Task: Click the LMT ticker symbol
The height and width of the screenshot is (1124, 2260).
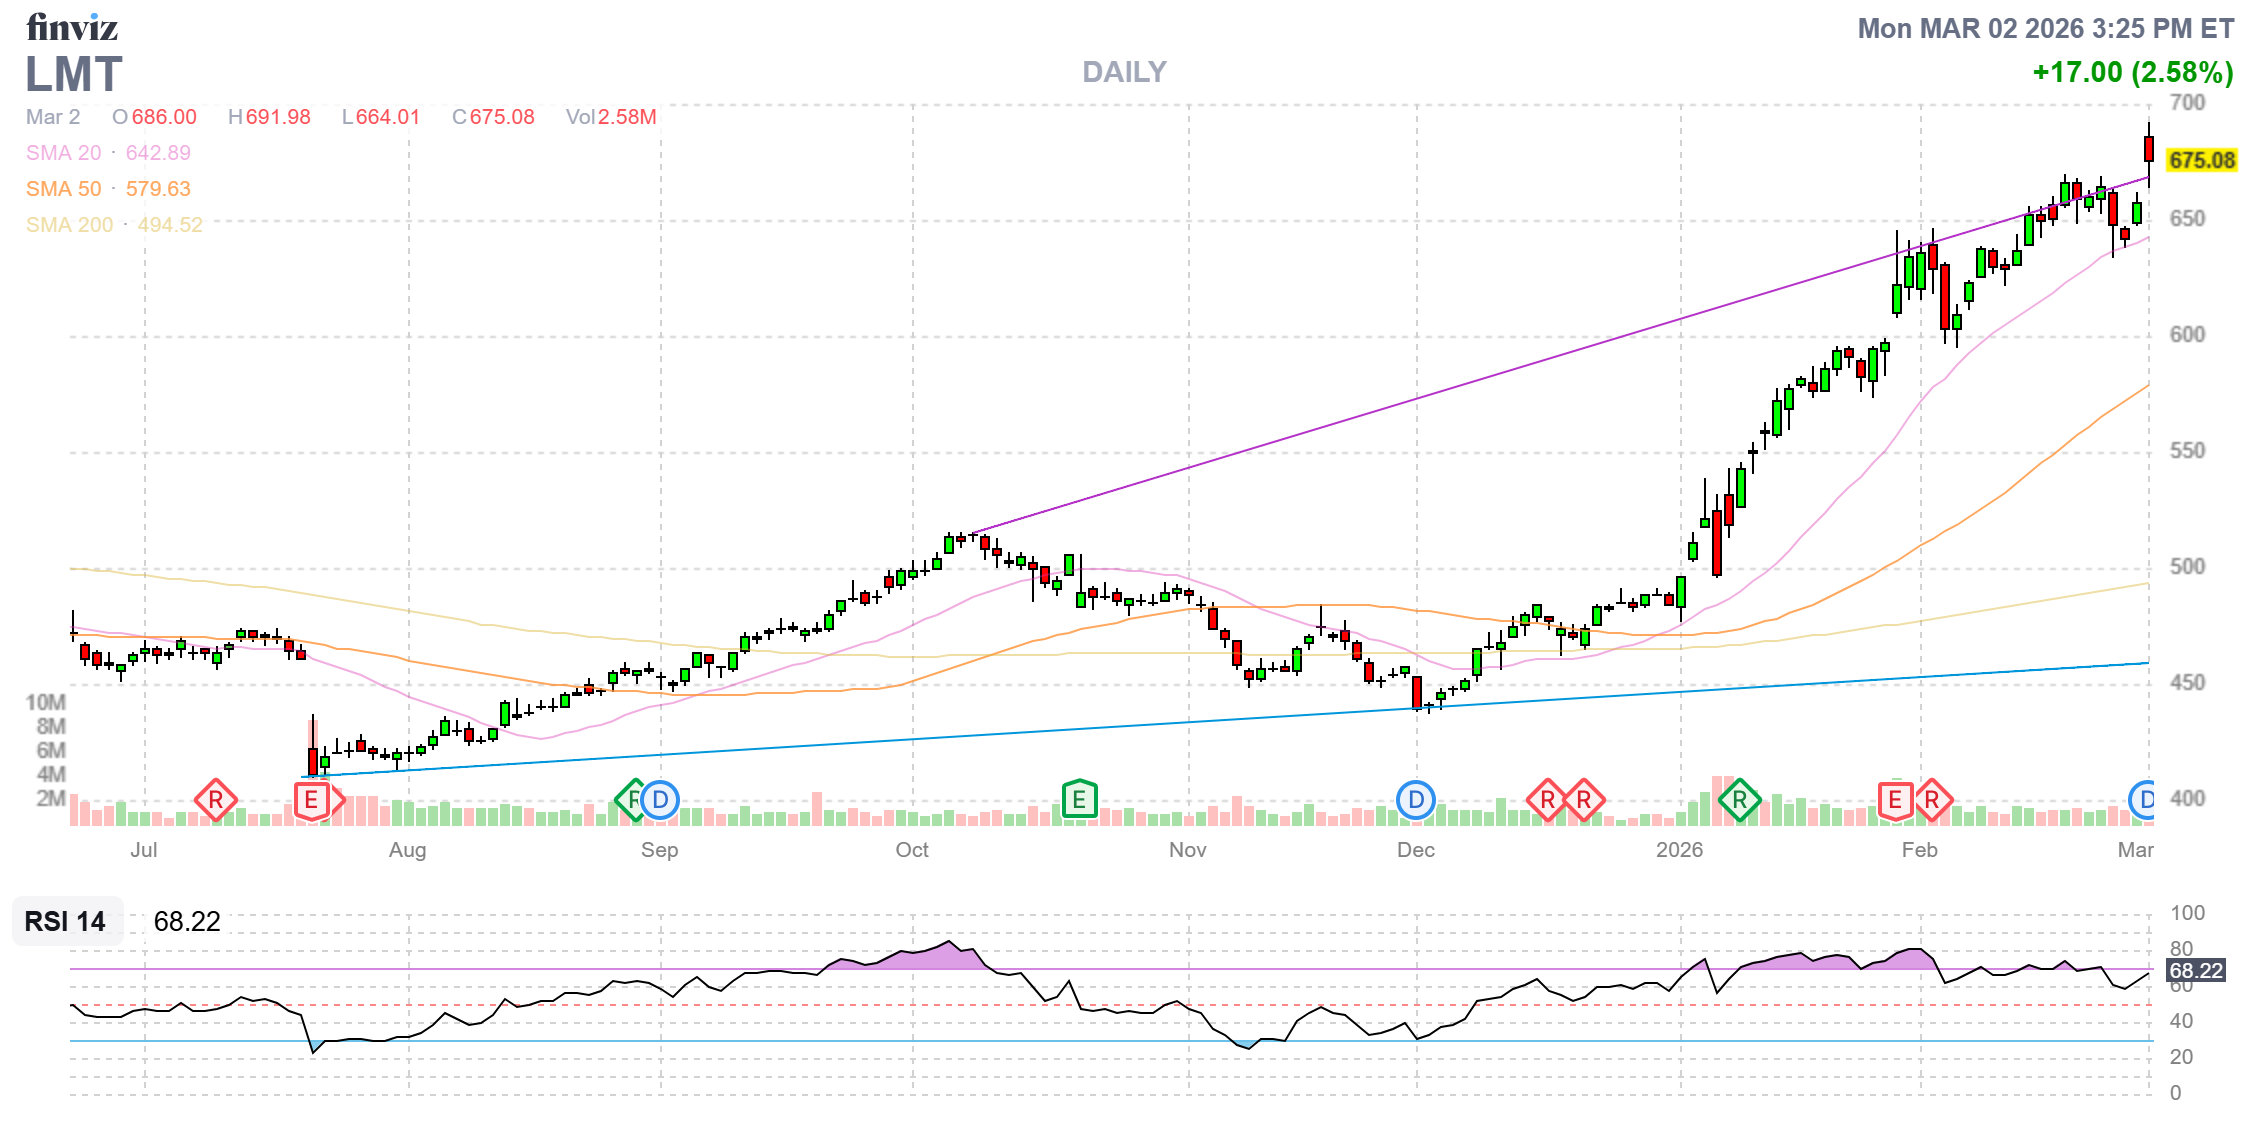Action: coord(74,75)
